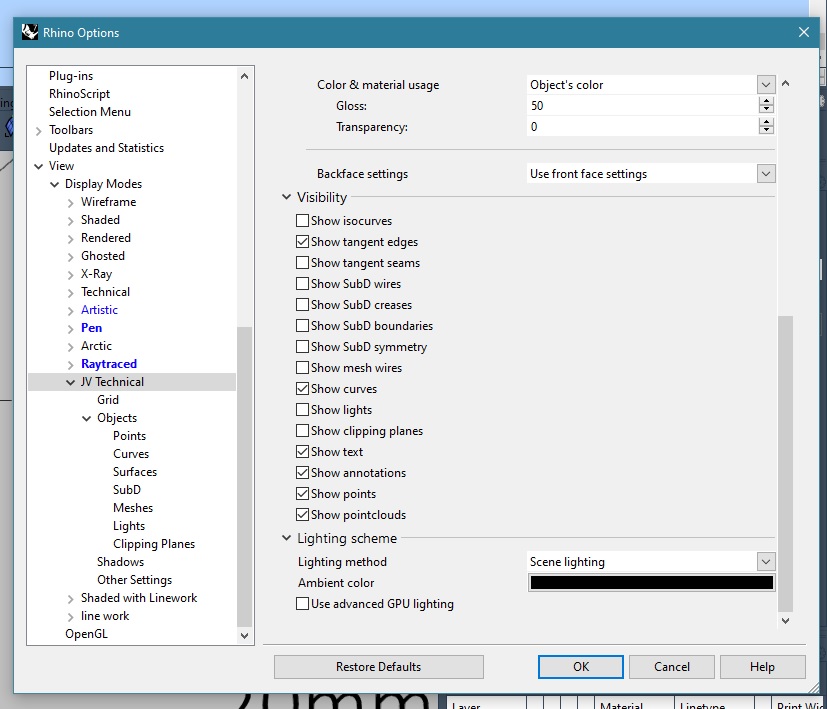This screenshot has height=709, width=827.
Task: Click OK to apply options
Action: pyautogui.click(x=581, y=667)
